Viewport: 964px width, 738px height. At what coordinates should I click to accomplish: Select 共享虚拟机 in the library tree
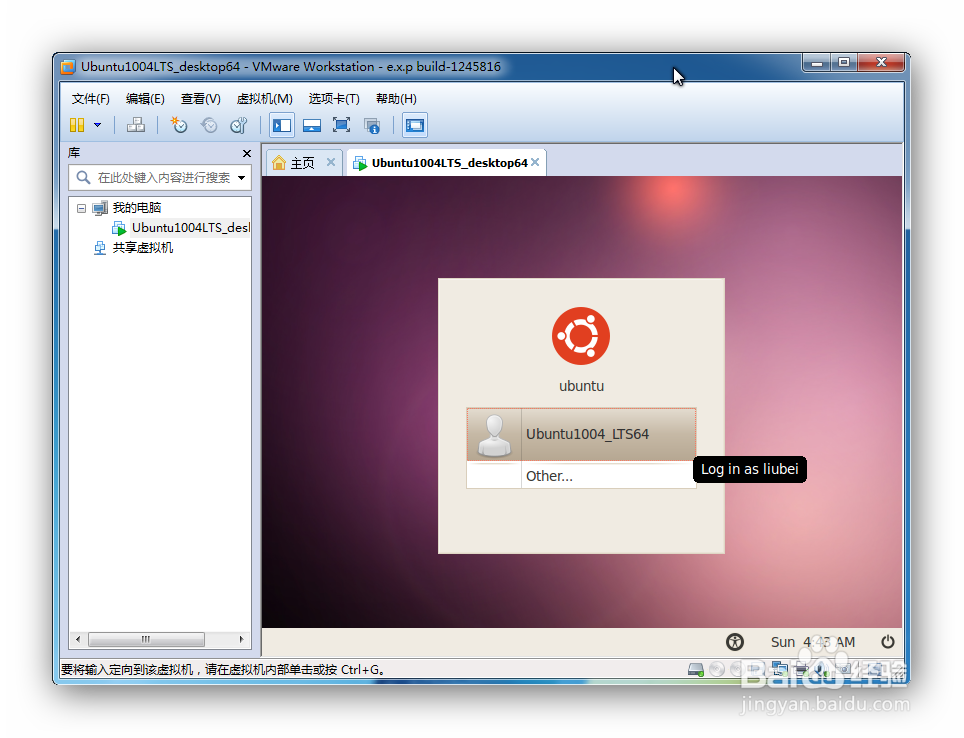pos(143,248)
